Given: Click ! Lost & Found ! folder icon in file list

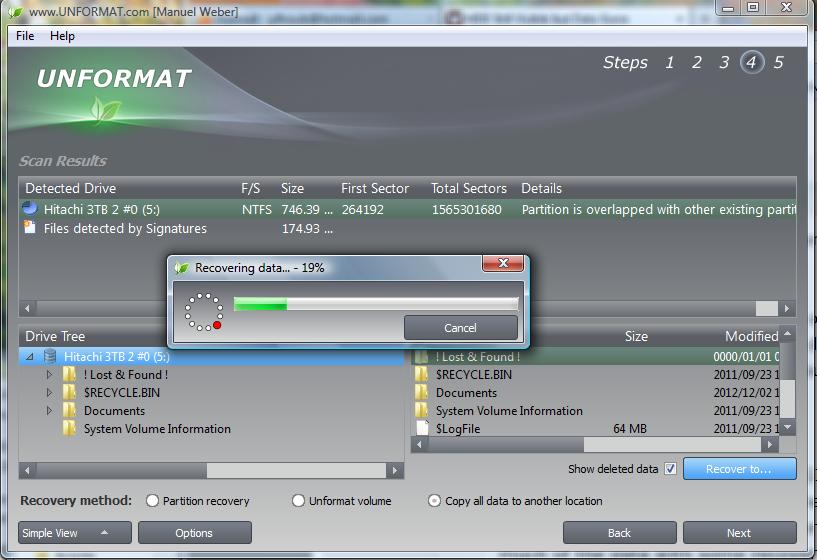Looking at the screenshot, I should [x=422, y=356].
